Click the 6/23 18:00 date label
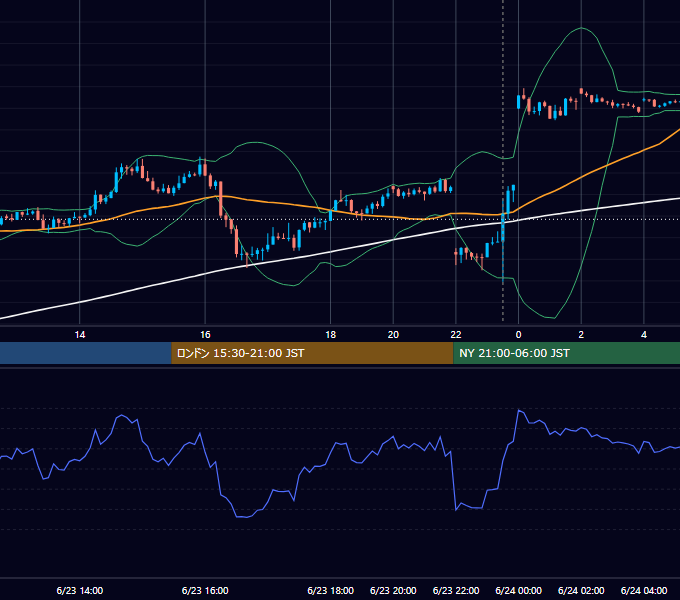The width and height of the screenshot is (680, 600). pyautogui.click(x=330, y=590)
